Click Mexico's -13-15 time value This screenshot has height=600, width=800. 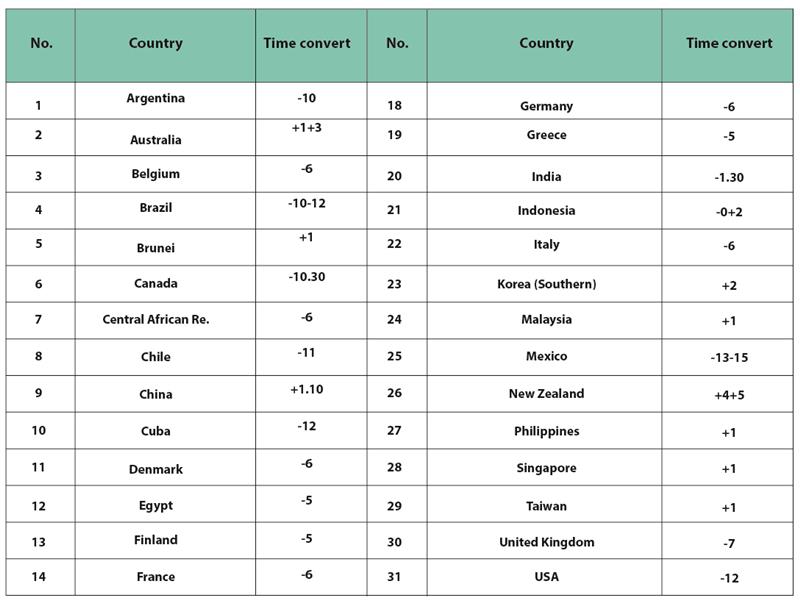[x=729, y=358]
